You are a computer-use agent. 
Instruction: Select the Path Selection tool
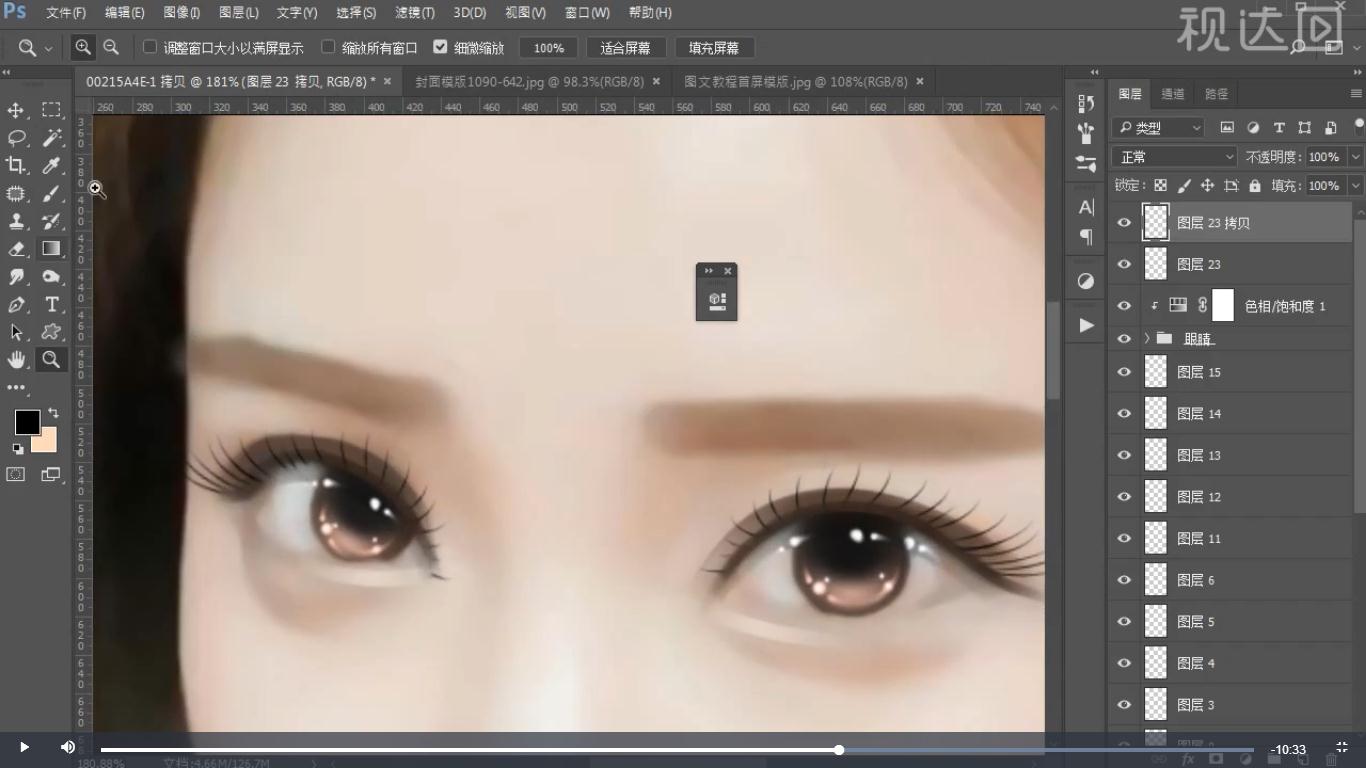(16, 332)
